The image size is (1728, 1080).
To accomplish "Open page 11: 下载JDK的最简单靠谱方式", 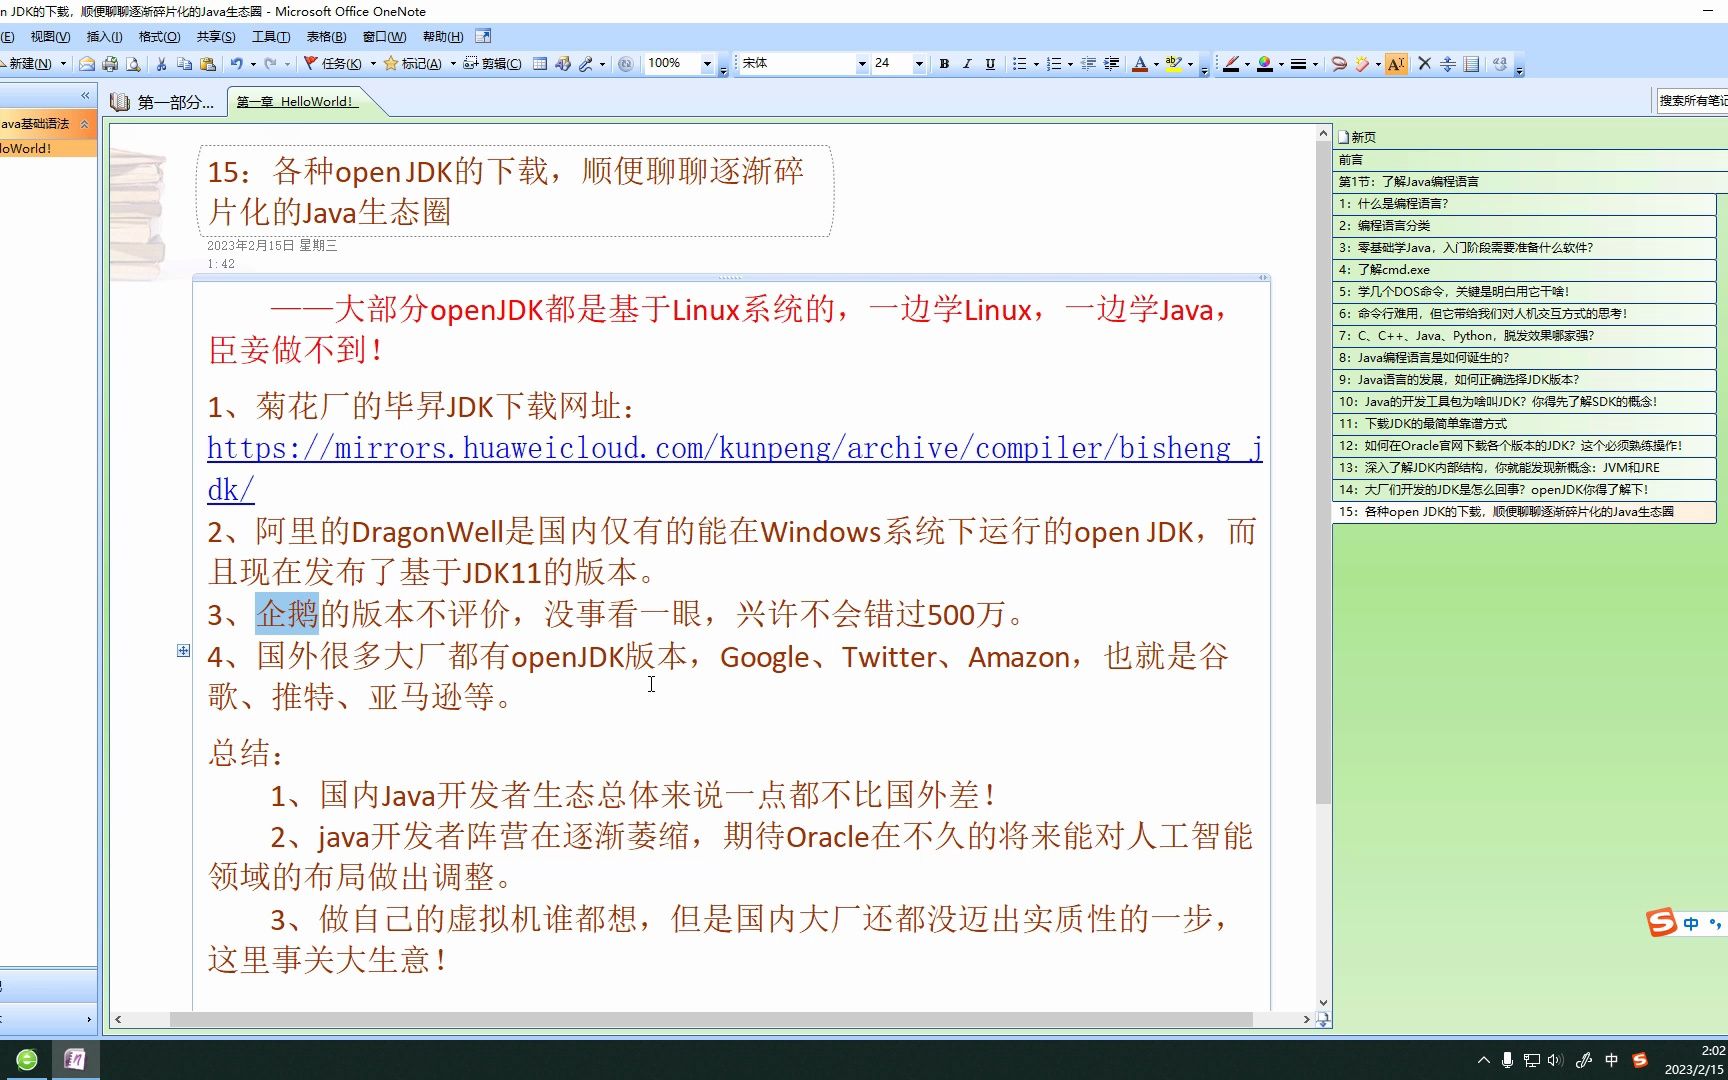I will [x=1524, y=424].
